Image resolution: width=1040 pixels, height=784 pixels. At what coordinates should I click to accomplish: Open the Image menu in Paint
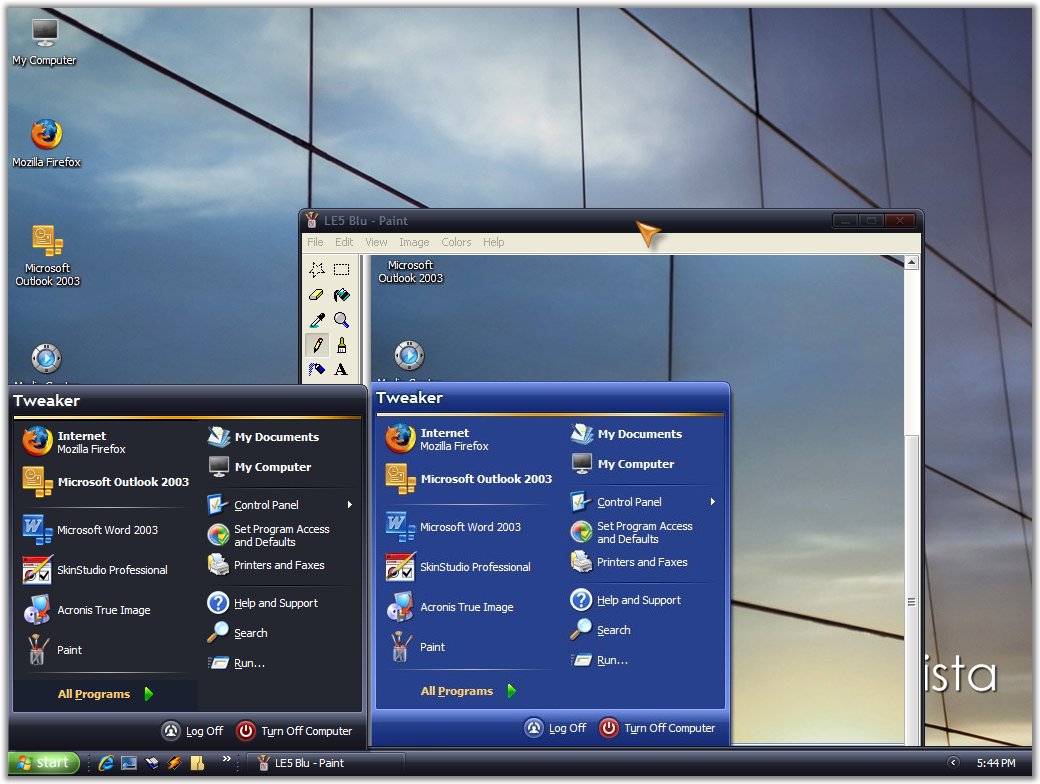[x=414, y=242]
